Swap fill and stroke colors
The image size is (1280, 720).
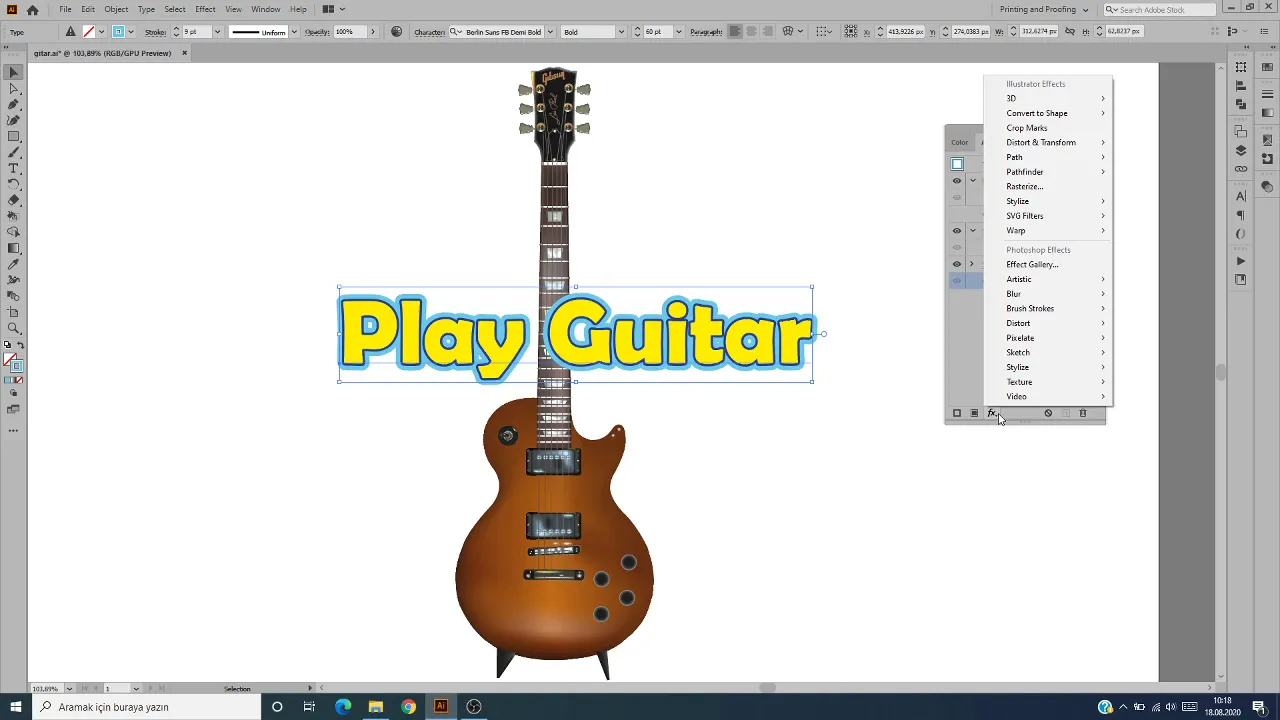click(x=21, y=345)
